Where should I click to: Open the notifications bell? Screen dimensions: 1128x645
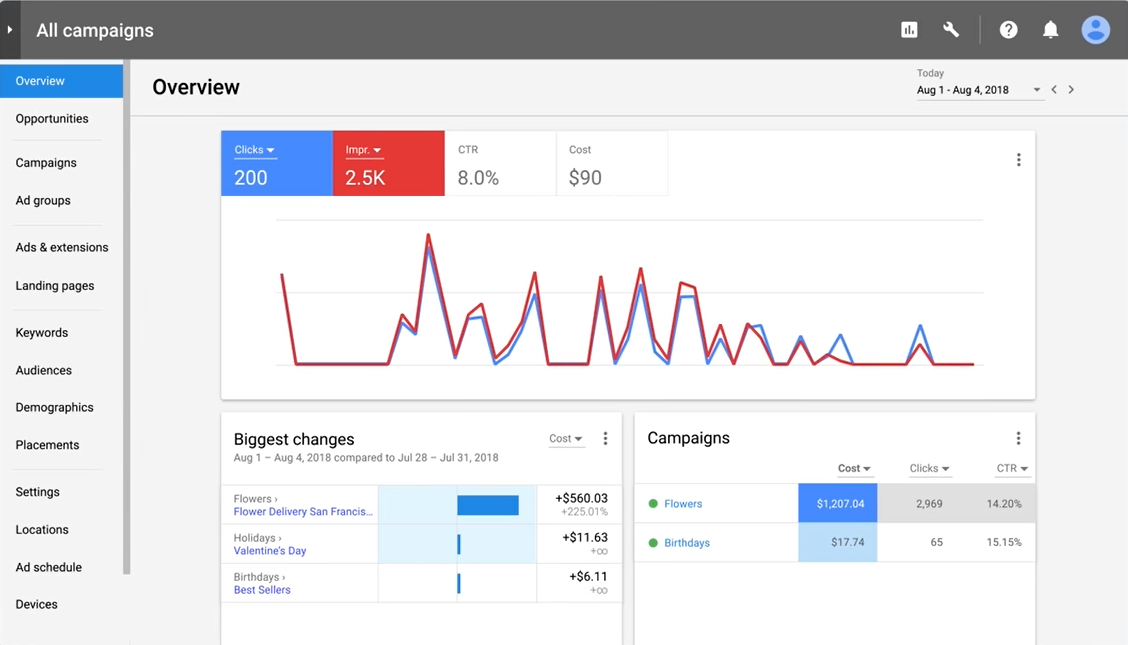pos(1050,29)
